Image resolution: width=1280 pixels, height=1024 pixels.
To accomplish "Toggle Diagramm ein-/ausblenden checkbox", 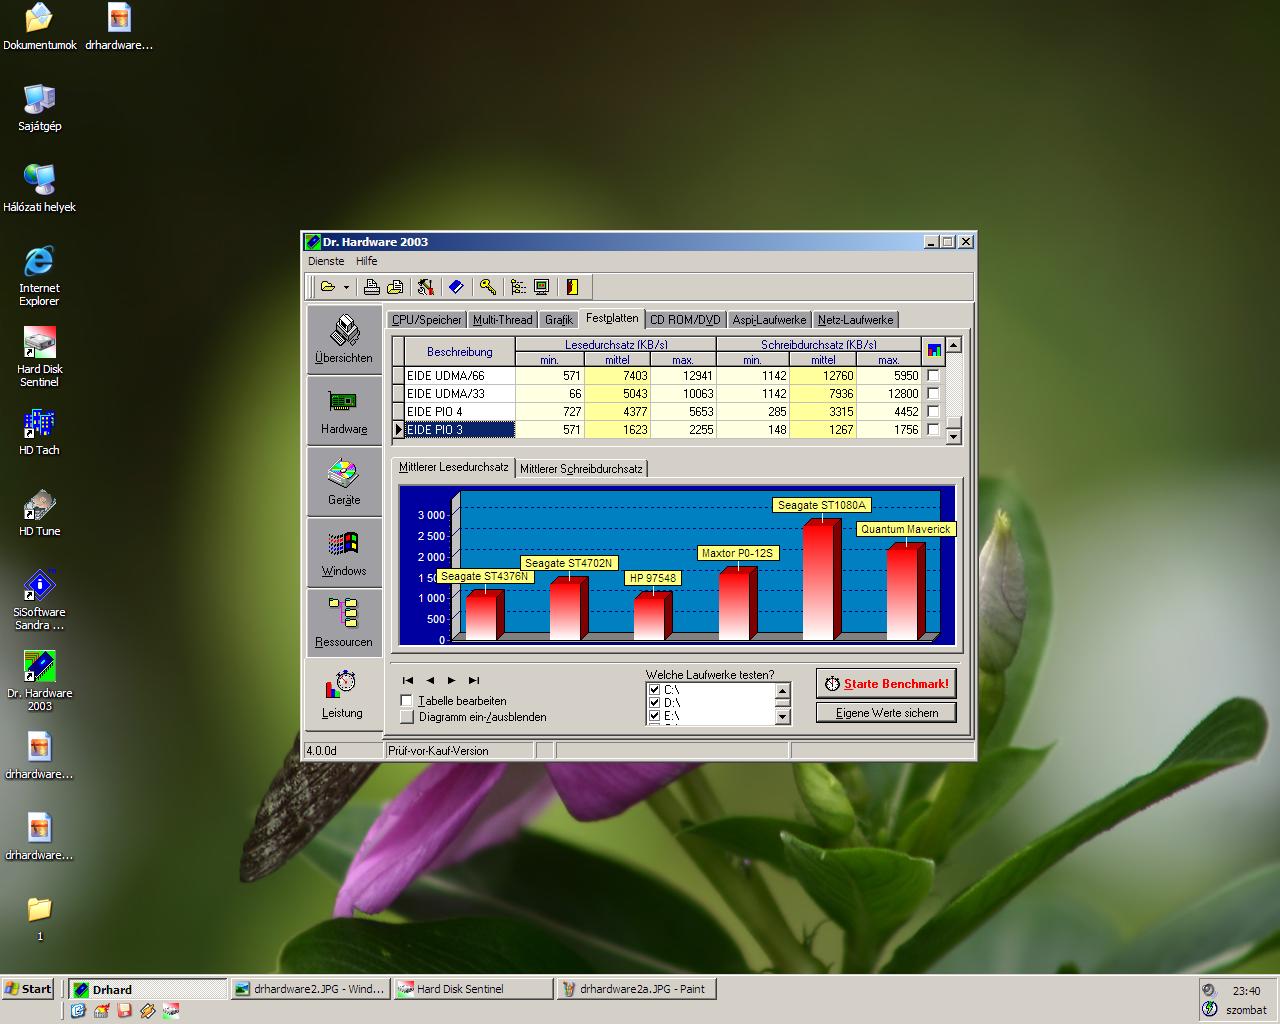I will 406,717.
